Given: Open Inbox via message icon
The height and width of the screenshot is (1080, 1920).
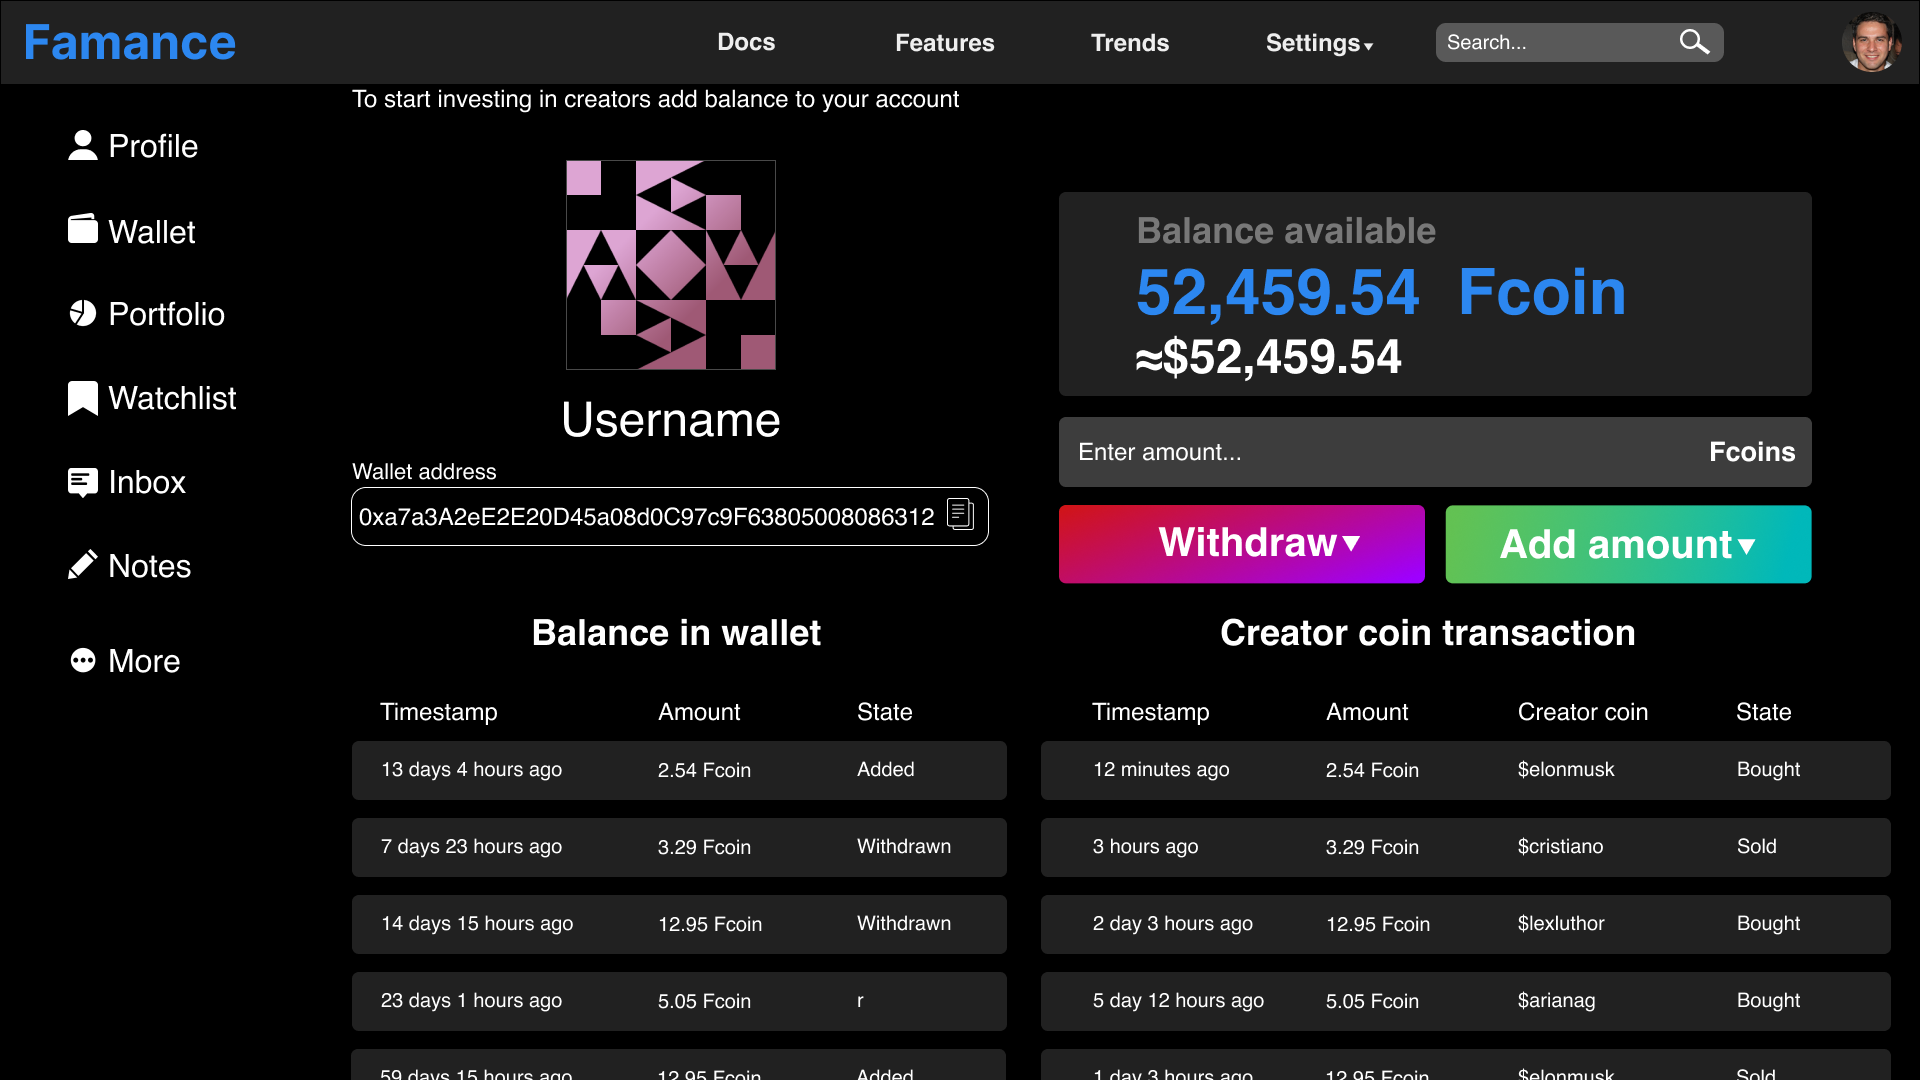Looking at the screenshot, I should tap(82, 482).
